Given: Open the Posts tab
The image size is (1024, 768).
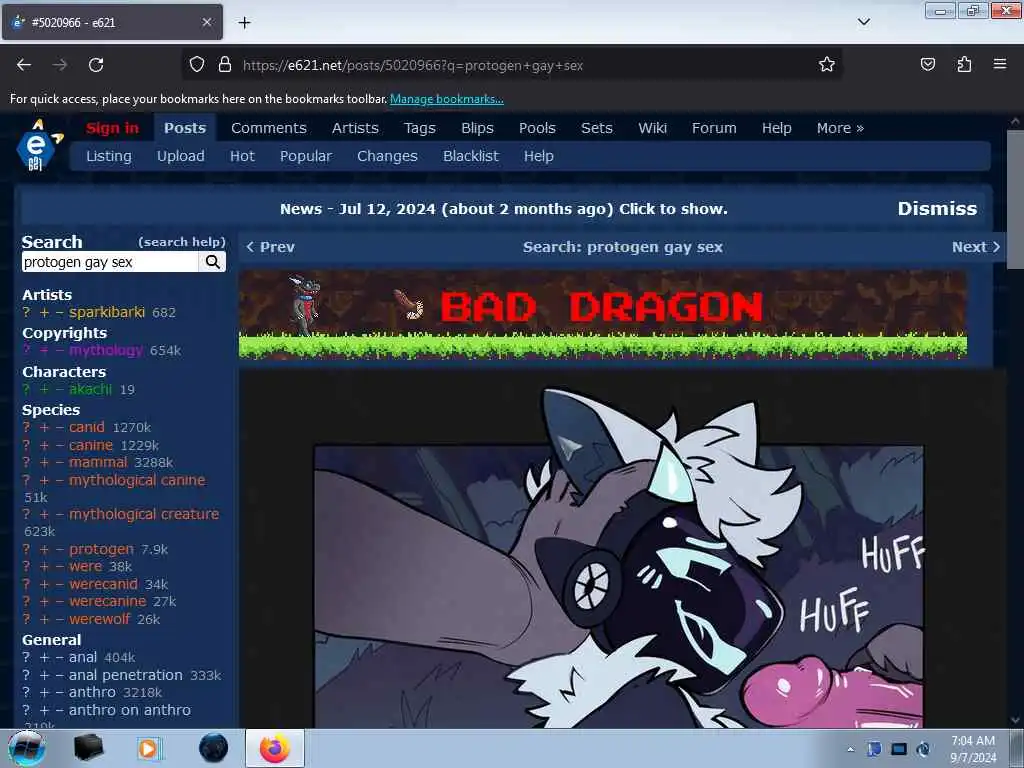Looking at the screenshot, I should 185,128.
